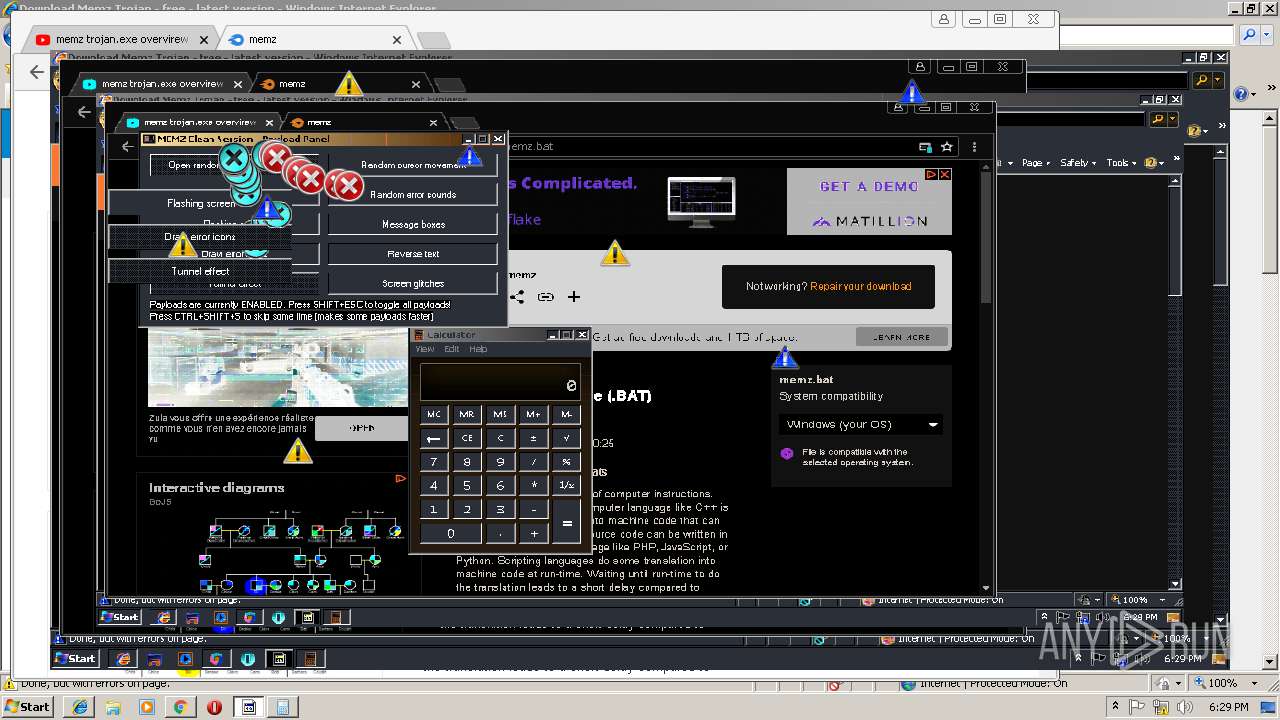Open Calculator's View menu
The width and height of the screenshot is (1280, 720).
pos(425,349)
